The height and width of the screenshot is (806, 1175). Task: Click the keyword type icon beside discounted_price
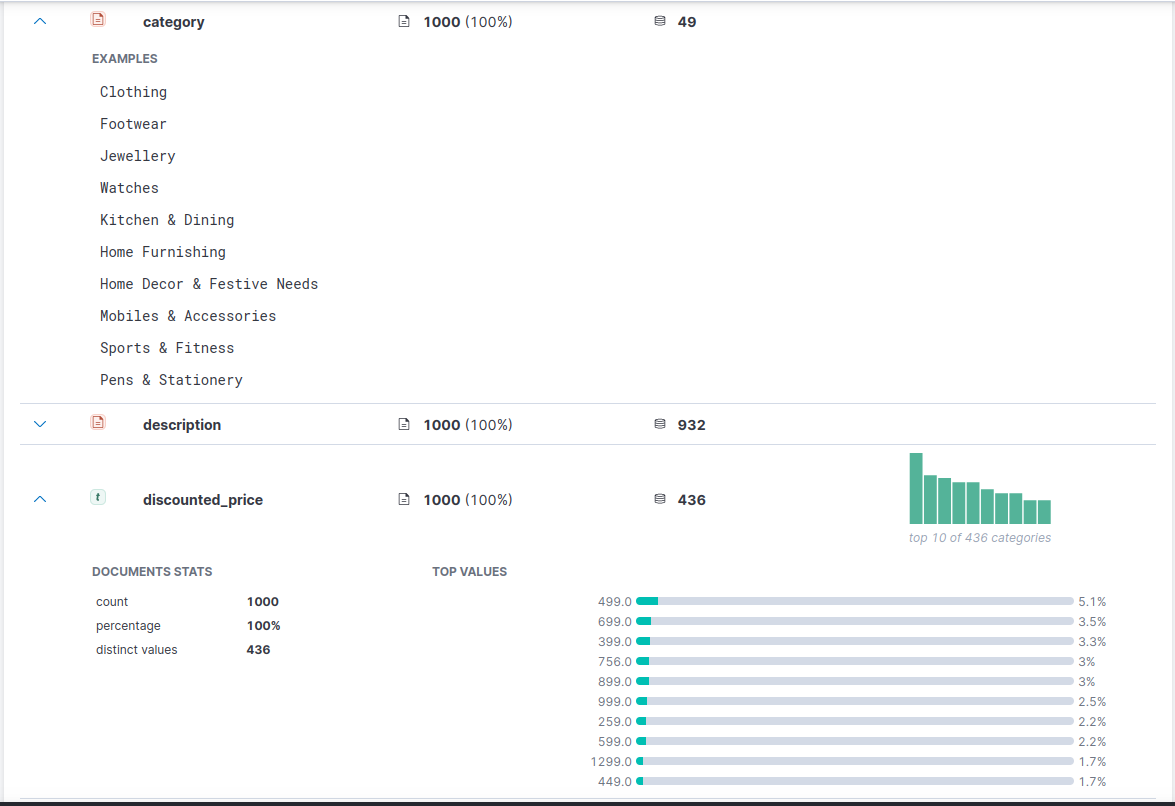(x=98, y=497)
